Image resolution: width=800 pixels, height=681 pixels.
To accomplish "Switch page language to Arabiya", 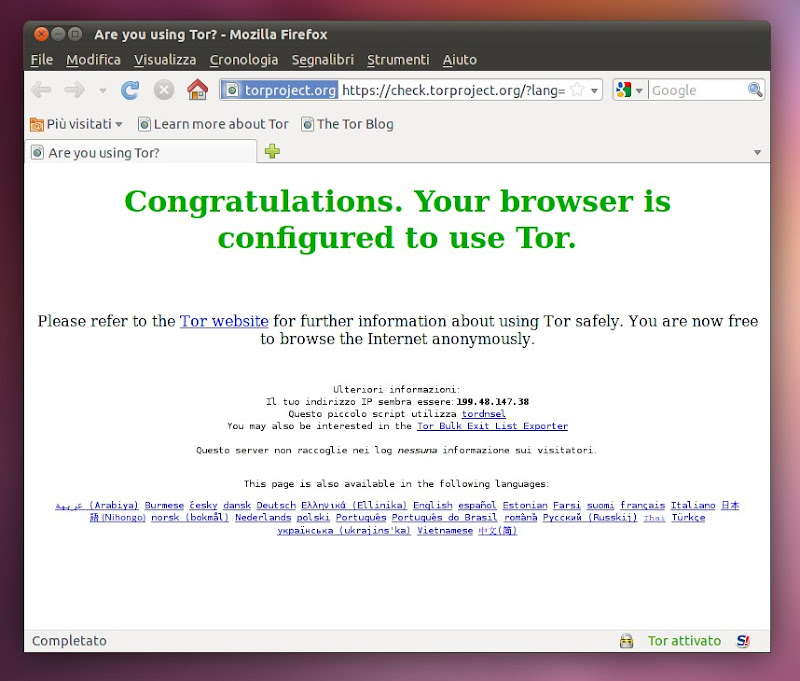I will click(96, 506).
